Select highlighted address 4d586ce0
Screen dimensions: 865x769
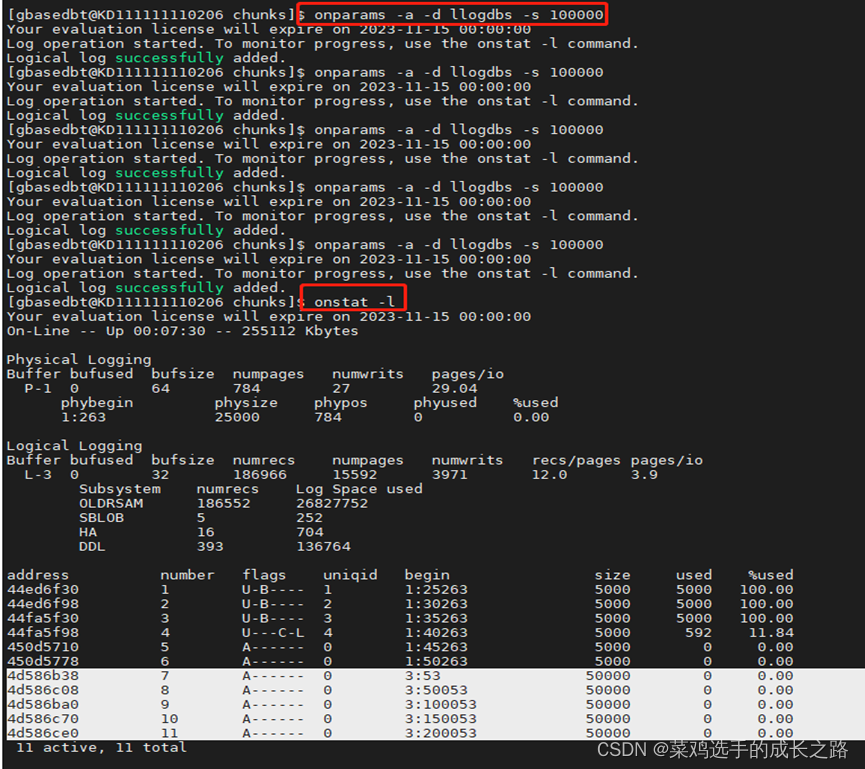point(43,733)
